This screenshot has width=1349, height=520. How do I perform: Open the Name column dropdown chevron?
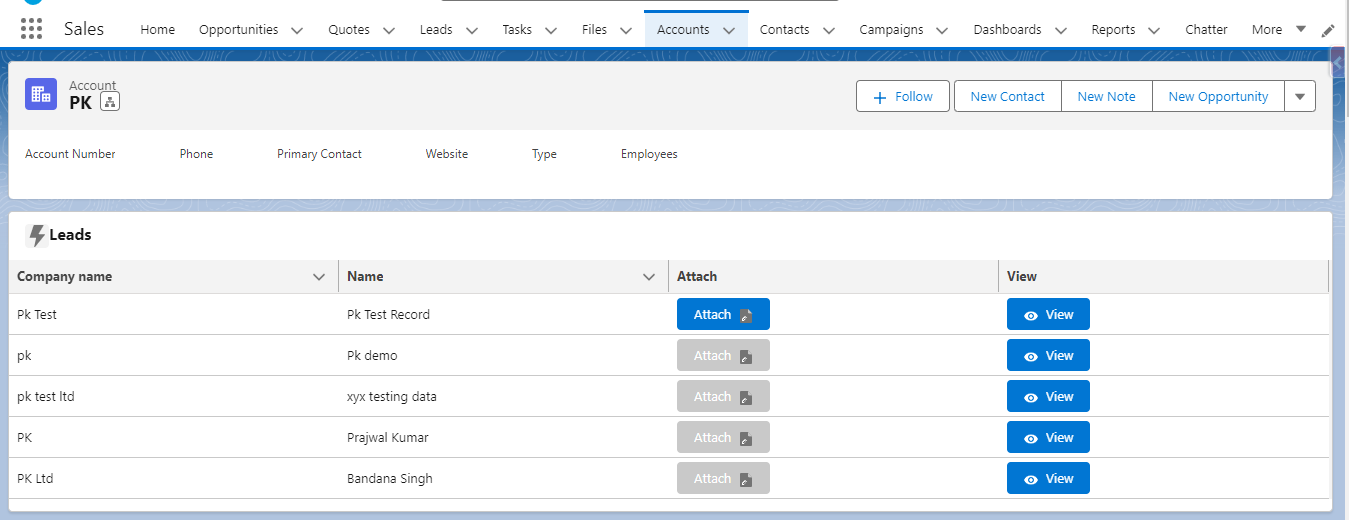(649, 277)
